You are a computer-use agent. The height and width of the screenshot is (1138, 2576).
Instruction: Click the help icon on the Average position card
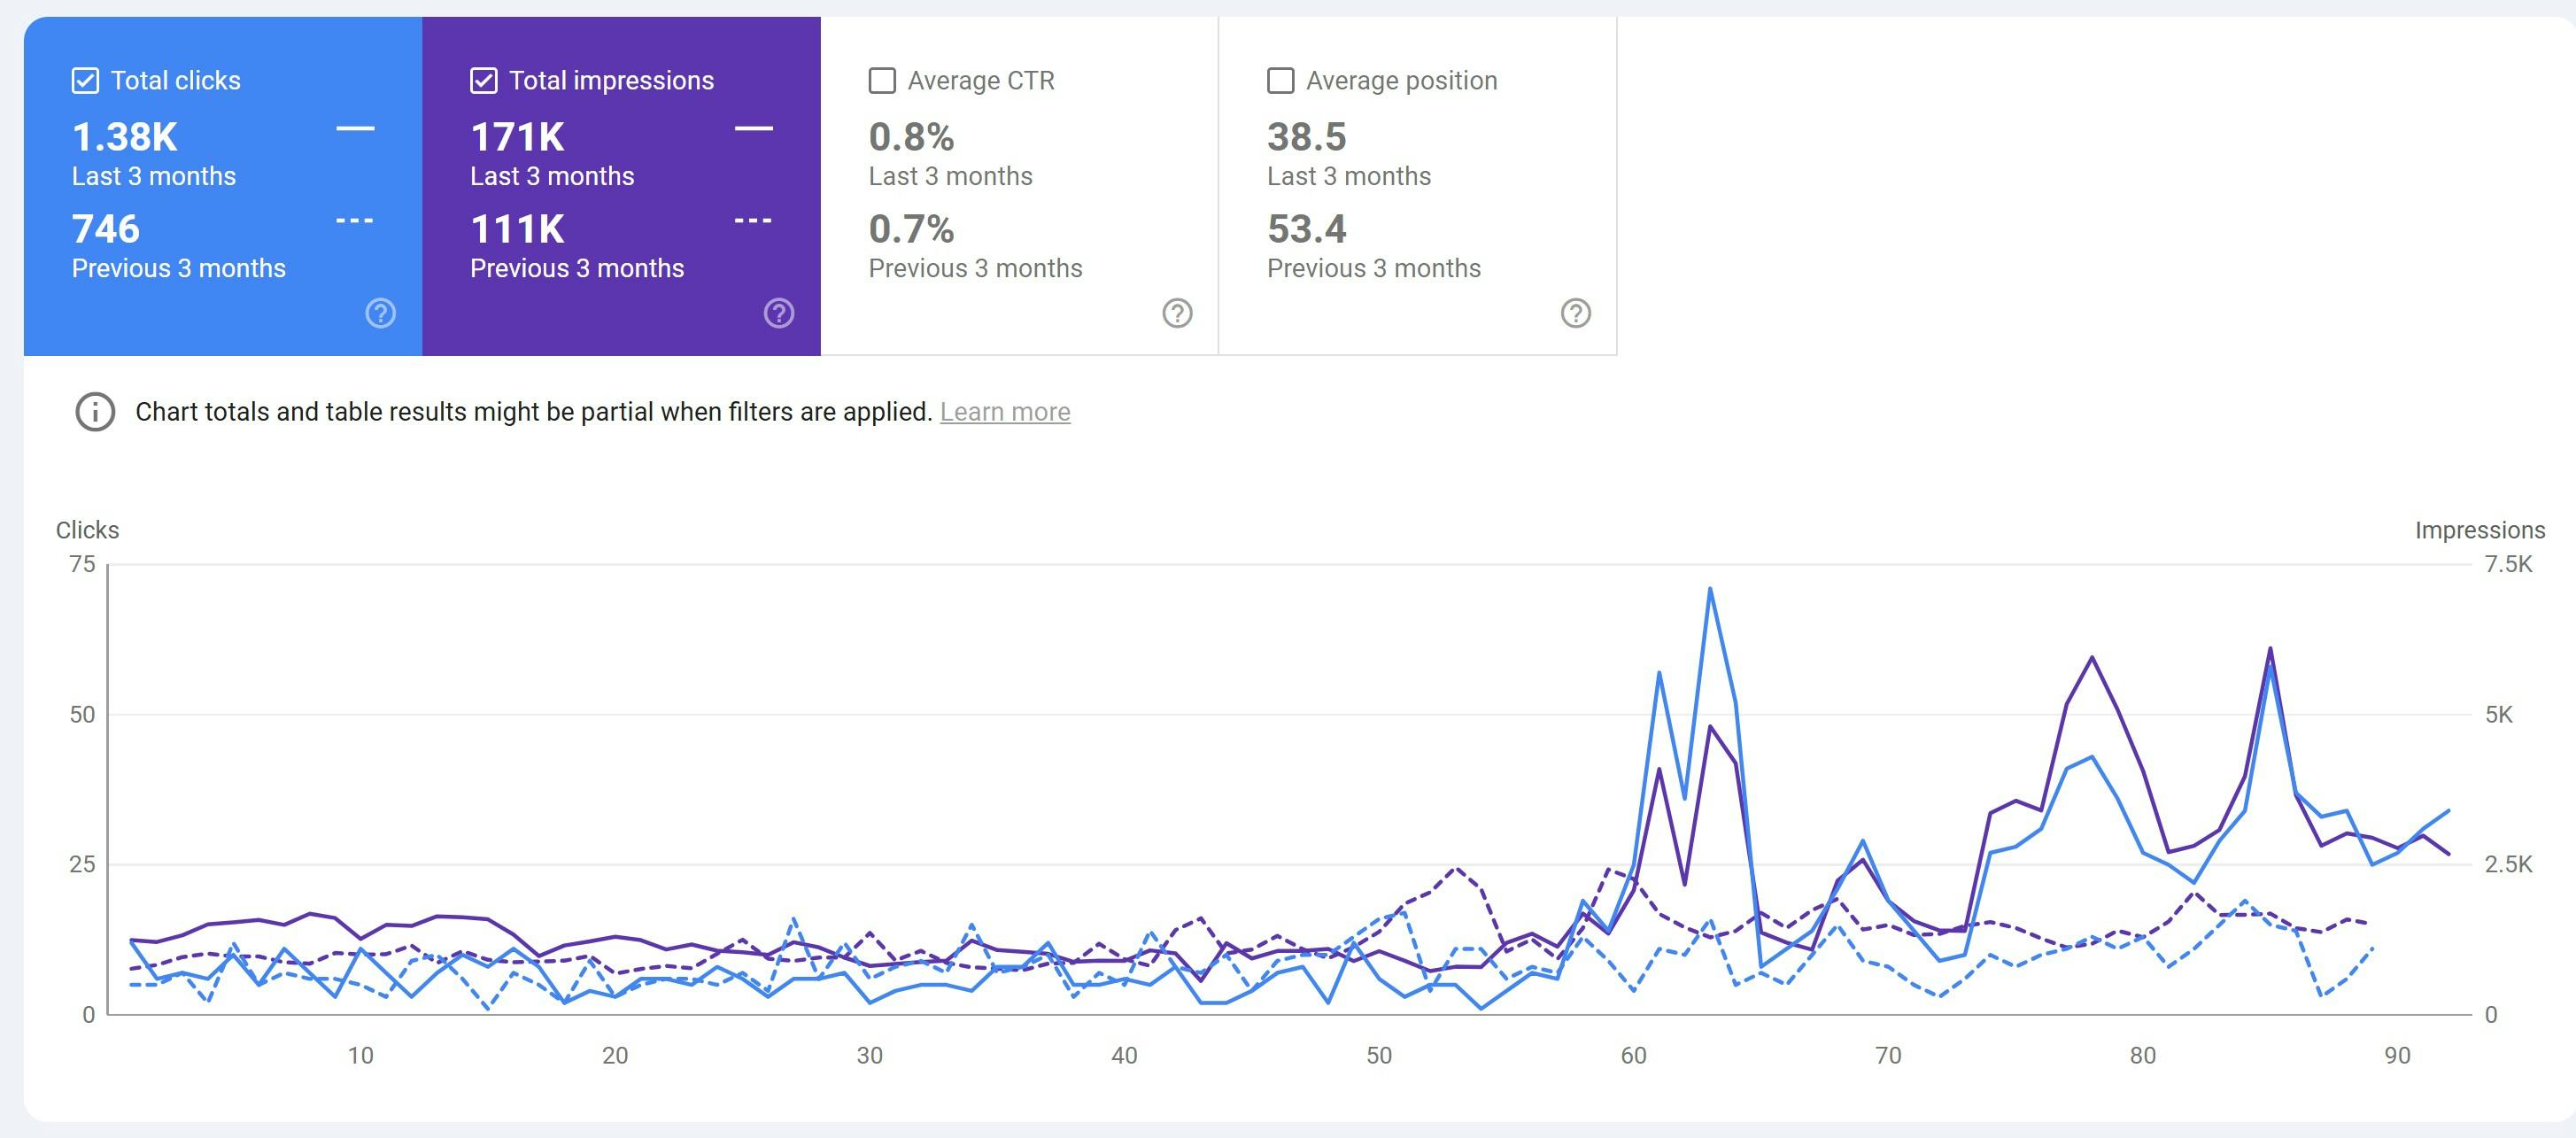click(x=1575, y=313)
